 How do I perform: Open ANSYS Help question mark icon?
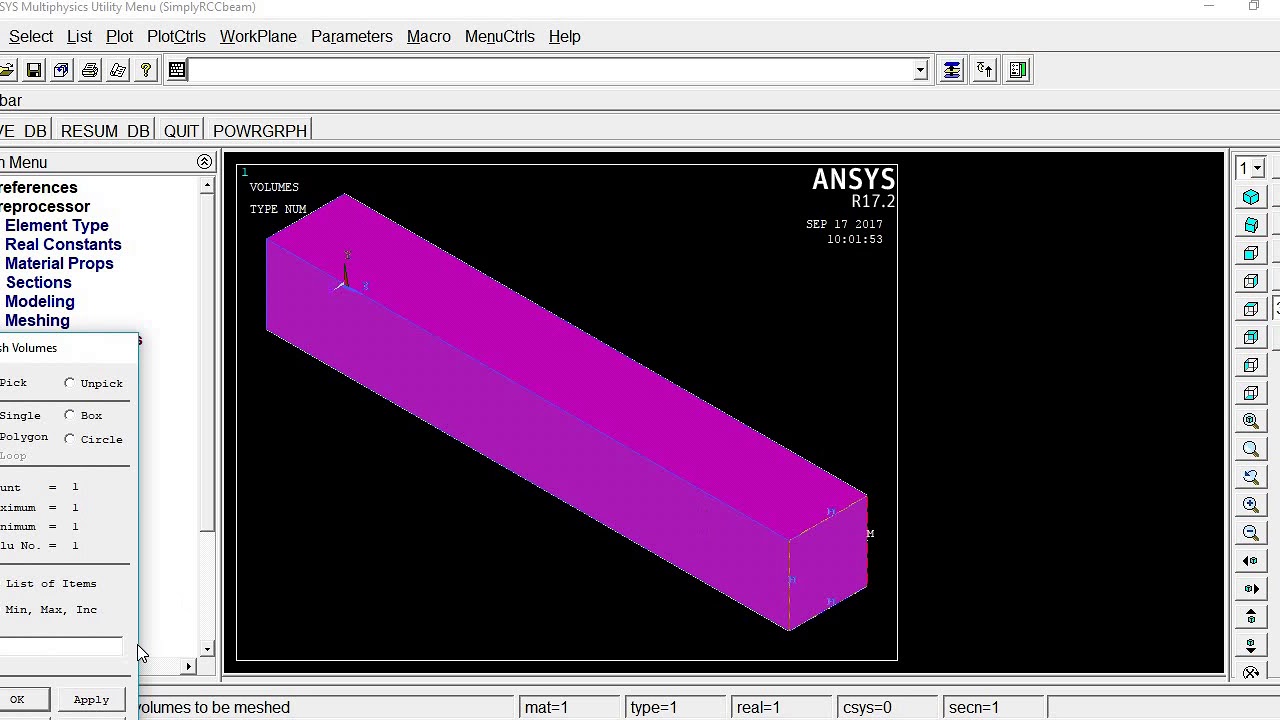tap(146, 70)
